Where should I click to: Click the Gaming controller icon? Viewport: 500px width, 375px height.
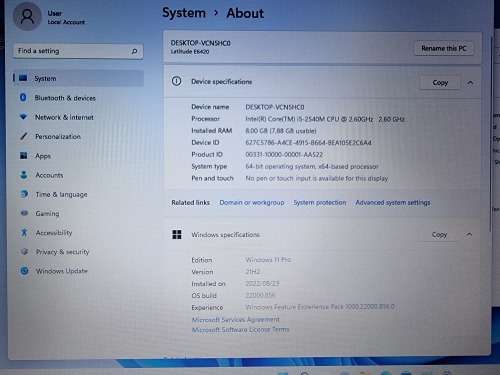tap(24, 213)
